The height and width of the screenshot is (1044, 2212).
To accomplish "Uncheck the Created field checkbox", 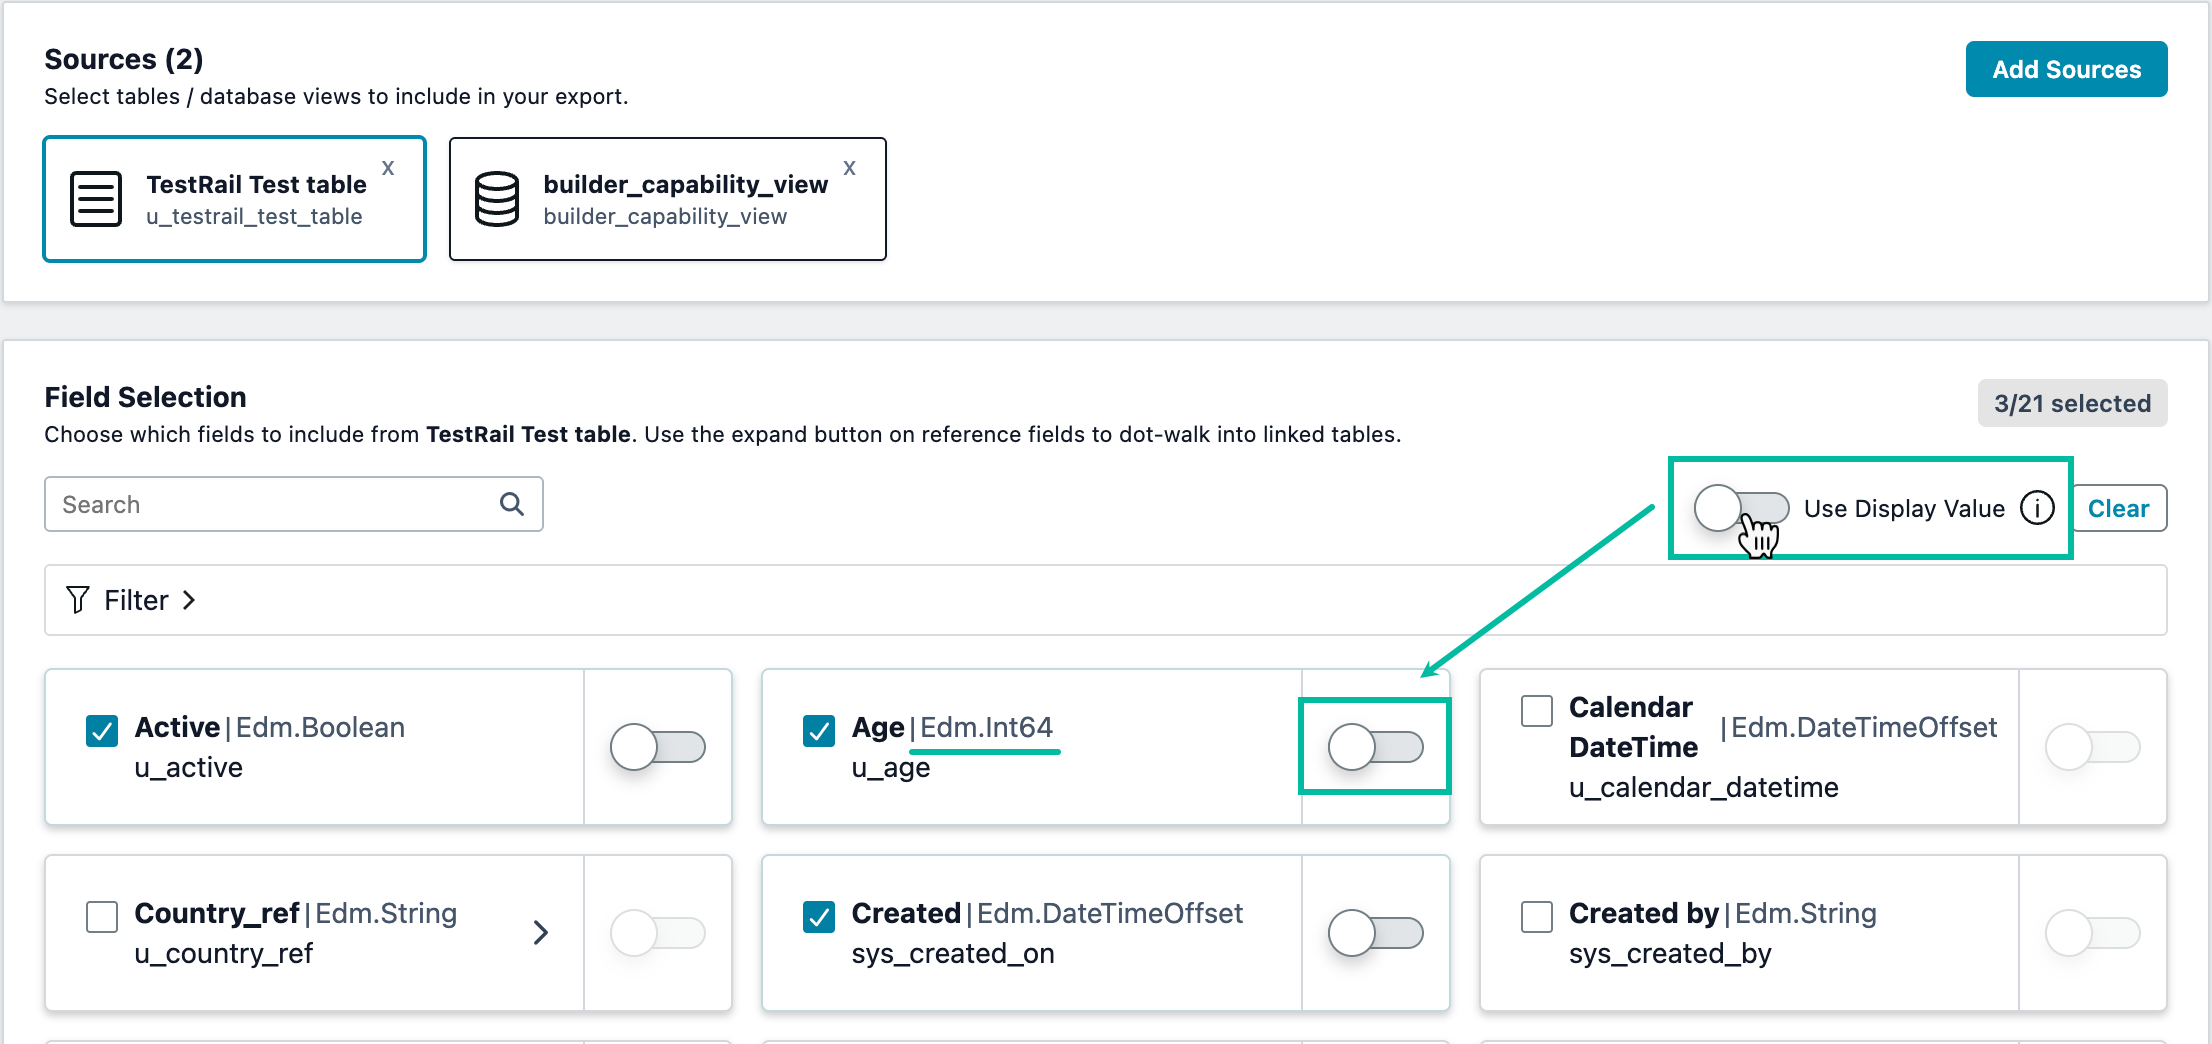I will pyautogui.click(x=819, y=916).
